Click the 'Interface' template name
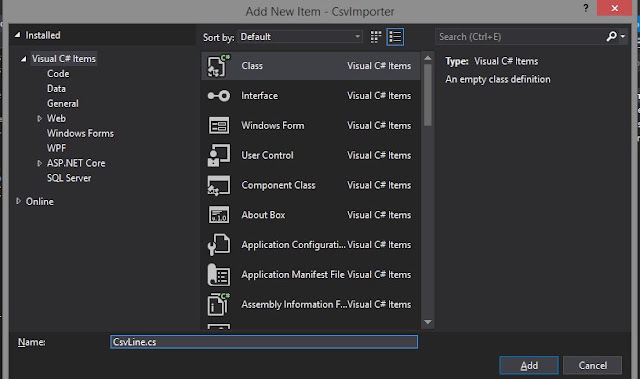The width and height of the screenshot is (640, 379). 260,96
